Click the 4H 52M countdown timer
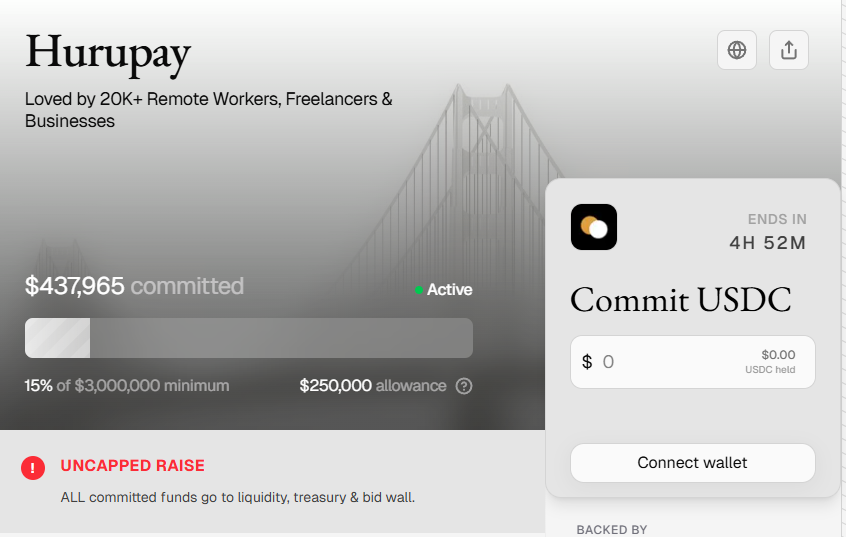Screen dimensions: 846x537 (x=767, y=242)
